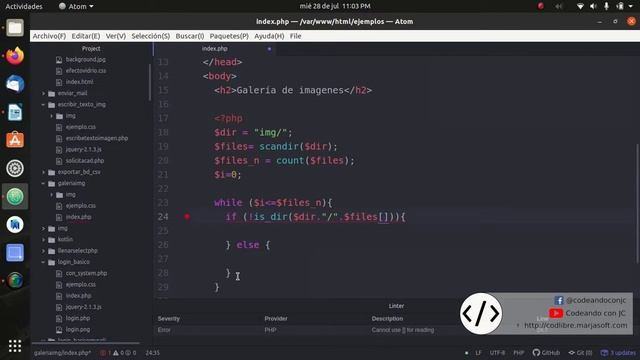Open the Ver(V) menu
This screenshot has width=640, height=360.
coord(116,36)
